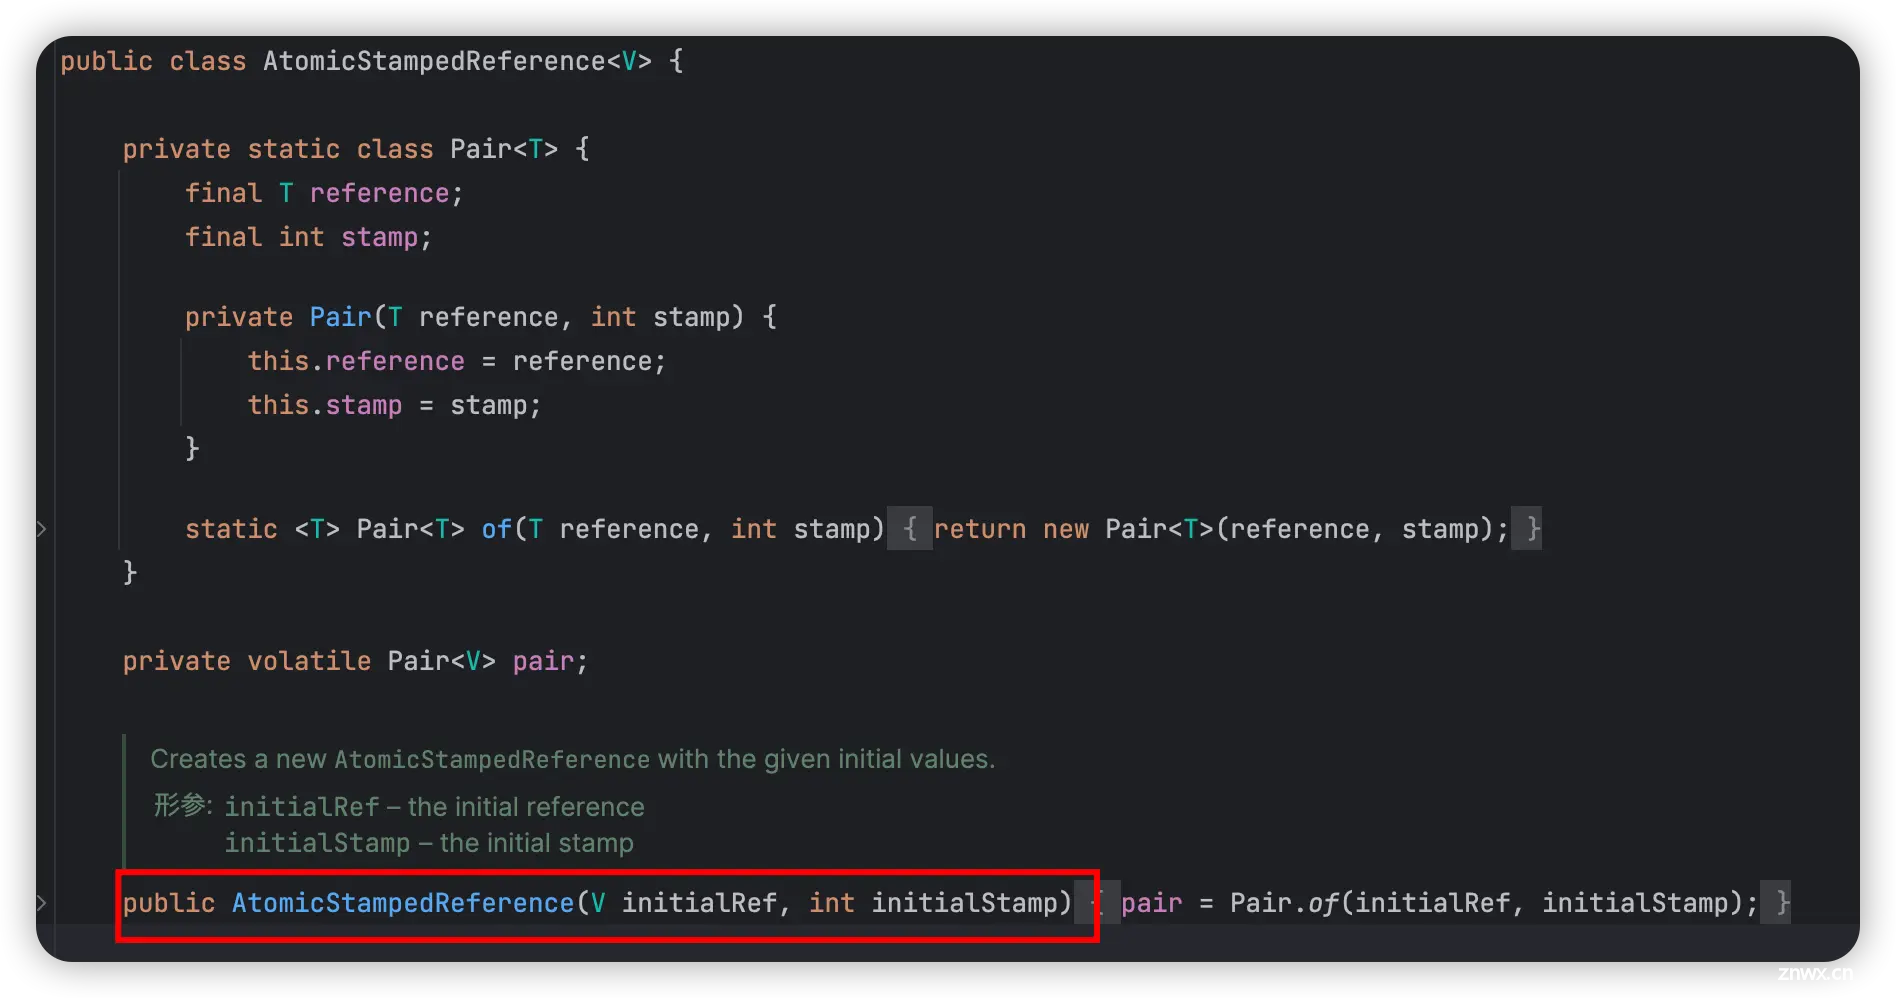Viewport: 1896px width, 998px height.
Task: Click the closing brace of Pair constructor
Action: pos(192,449)
